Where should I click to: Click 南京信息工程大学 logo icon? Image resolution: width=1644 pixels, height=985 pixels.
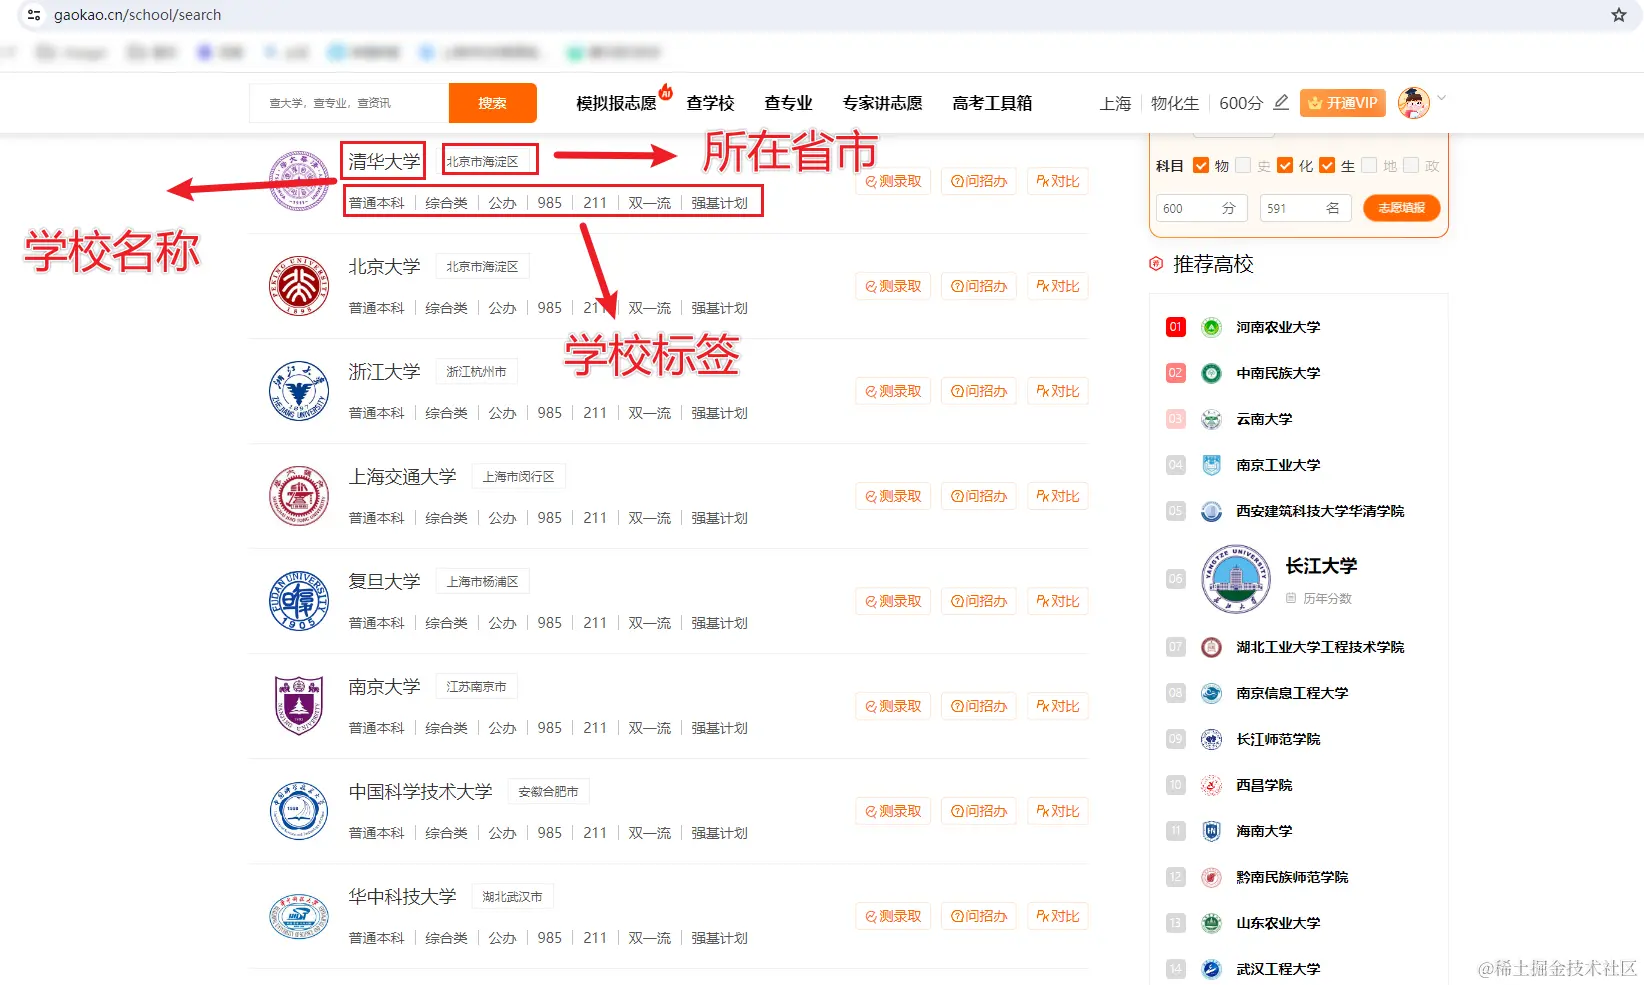coord(1211,693)
